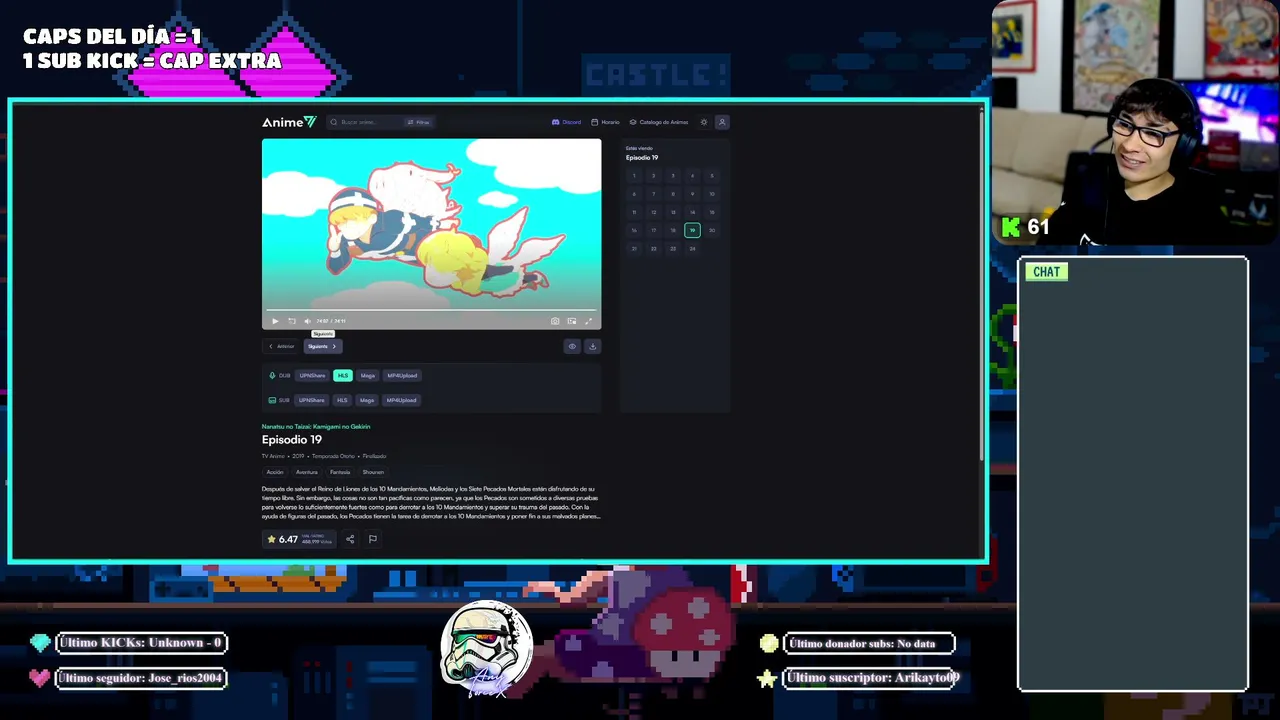
Task: Select UPNShare server in DUB row
Action: (x=312, y=375)
